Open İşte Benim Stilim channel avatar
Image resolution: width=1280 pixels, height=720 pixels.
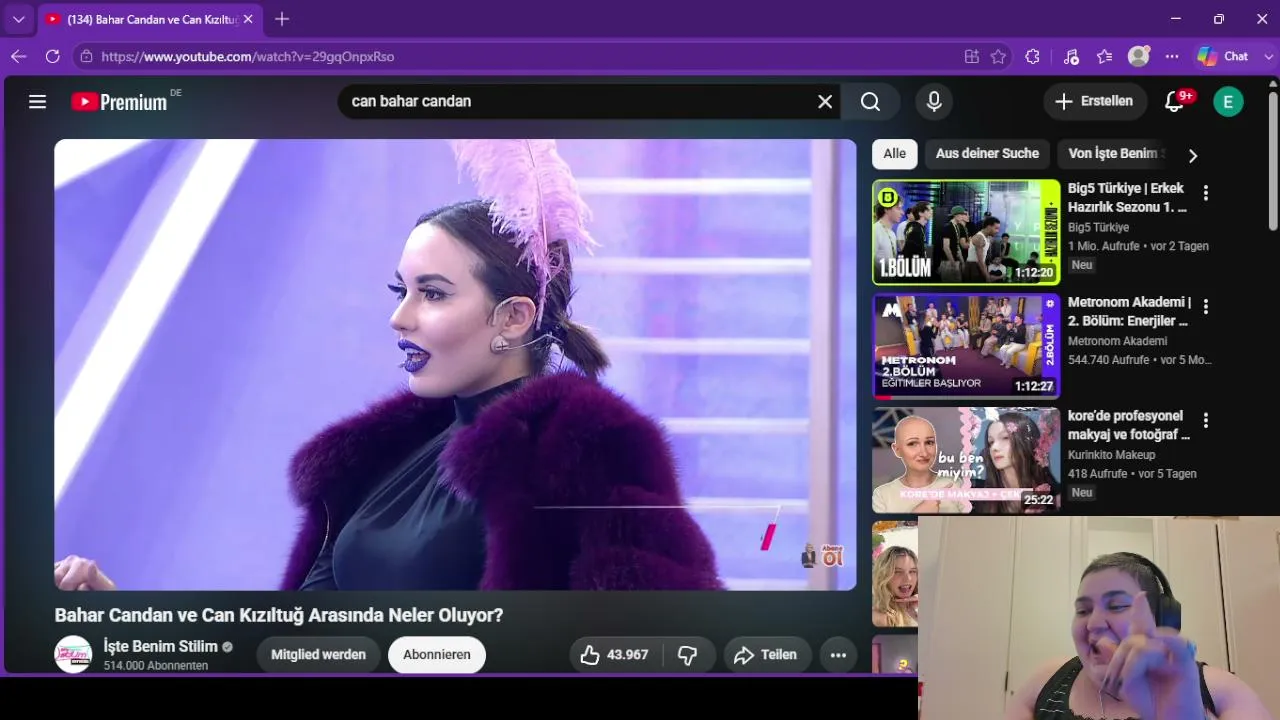pyautogui.click(x=73, y=655)
